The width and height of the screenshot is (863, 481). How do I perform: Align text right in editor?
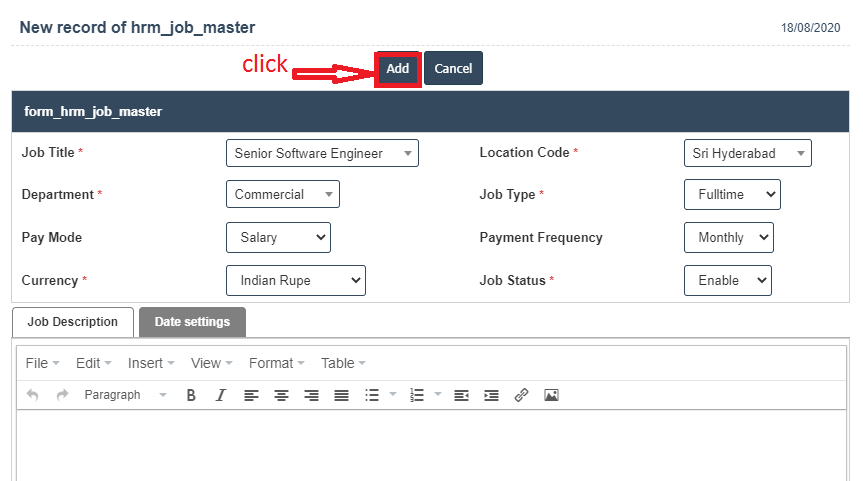311,395
